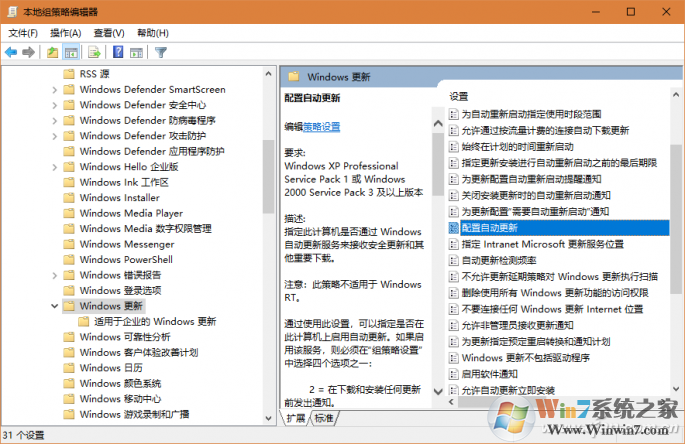Image resolution: width=685 pixels, height=444 pixels.
Task: Click the policy icon of 配置自动更新
Action: click(453, 228)
